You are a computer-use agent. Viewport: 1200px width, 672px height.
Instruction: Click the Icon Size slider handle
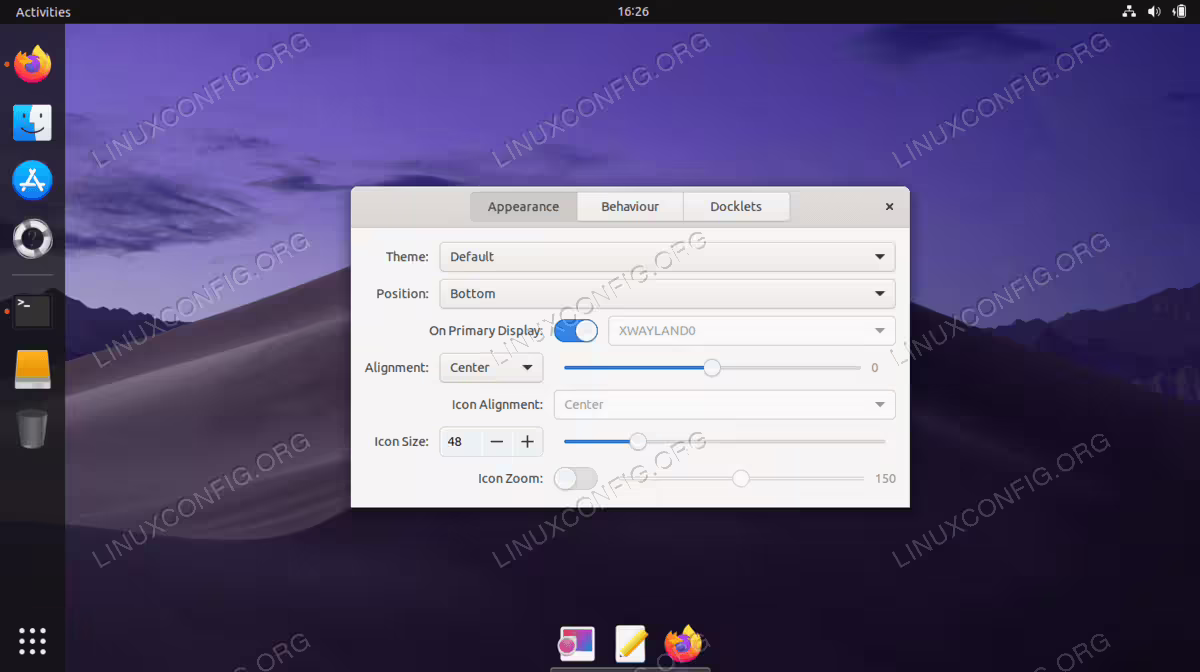[638, 441]
